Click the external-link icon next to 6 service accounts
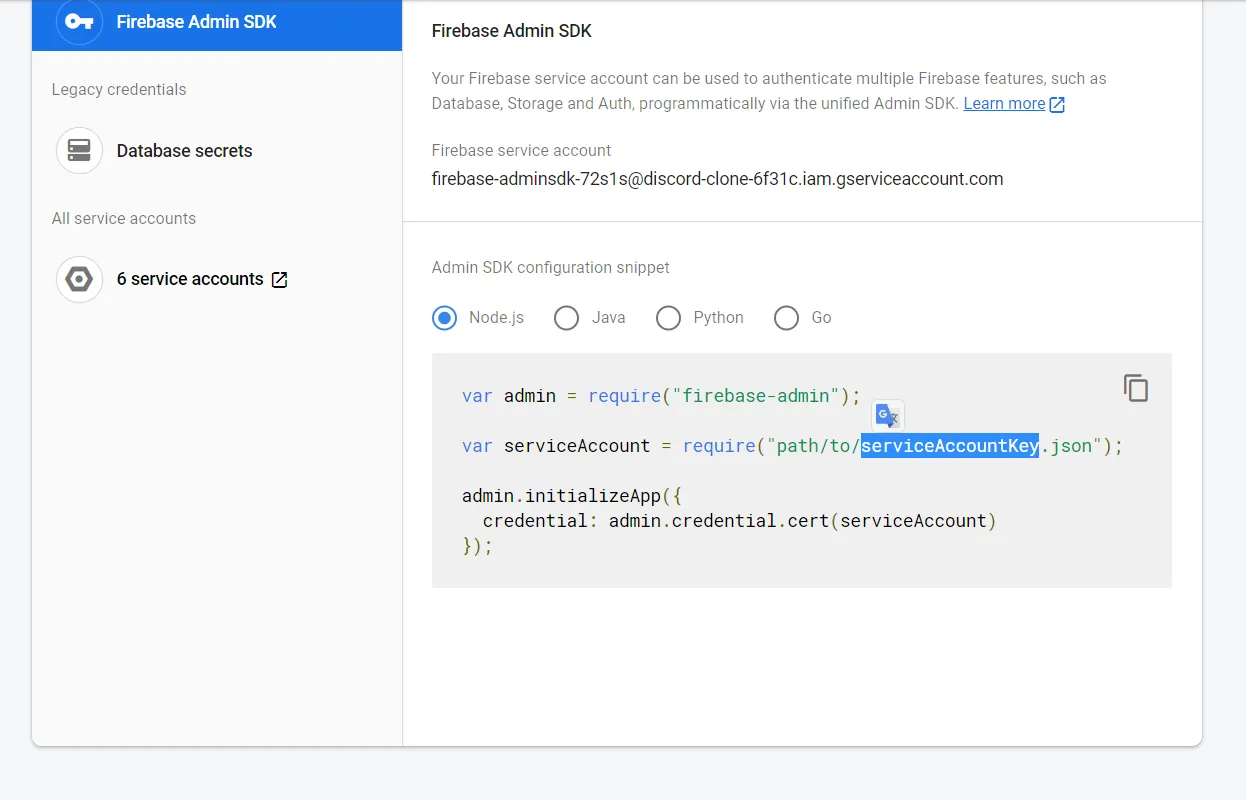 [x=280, y=280]
